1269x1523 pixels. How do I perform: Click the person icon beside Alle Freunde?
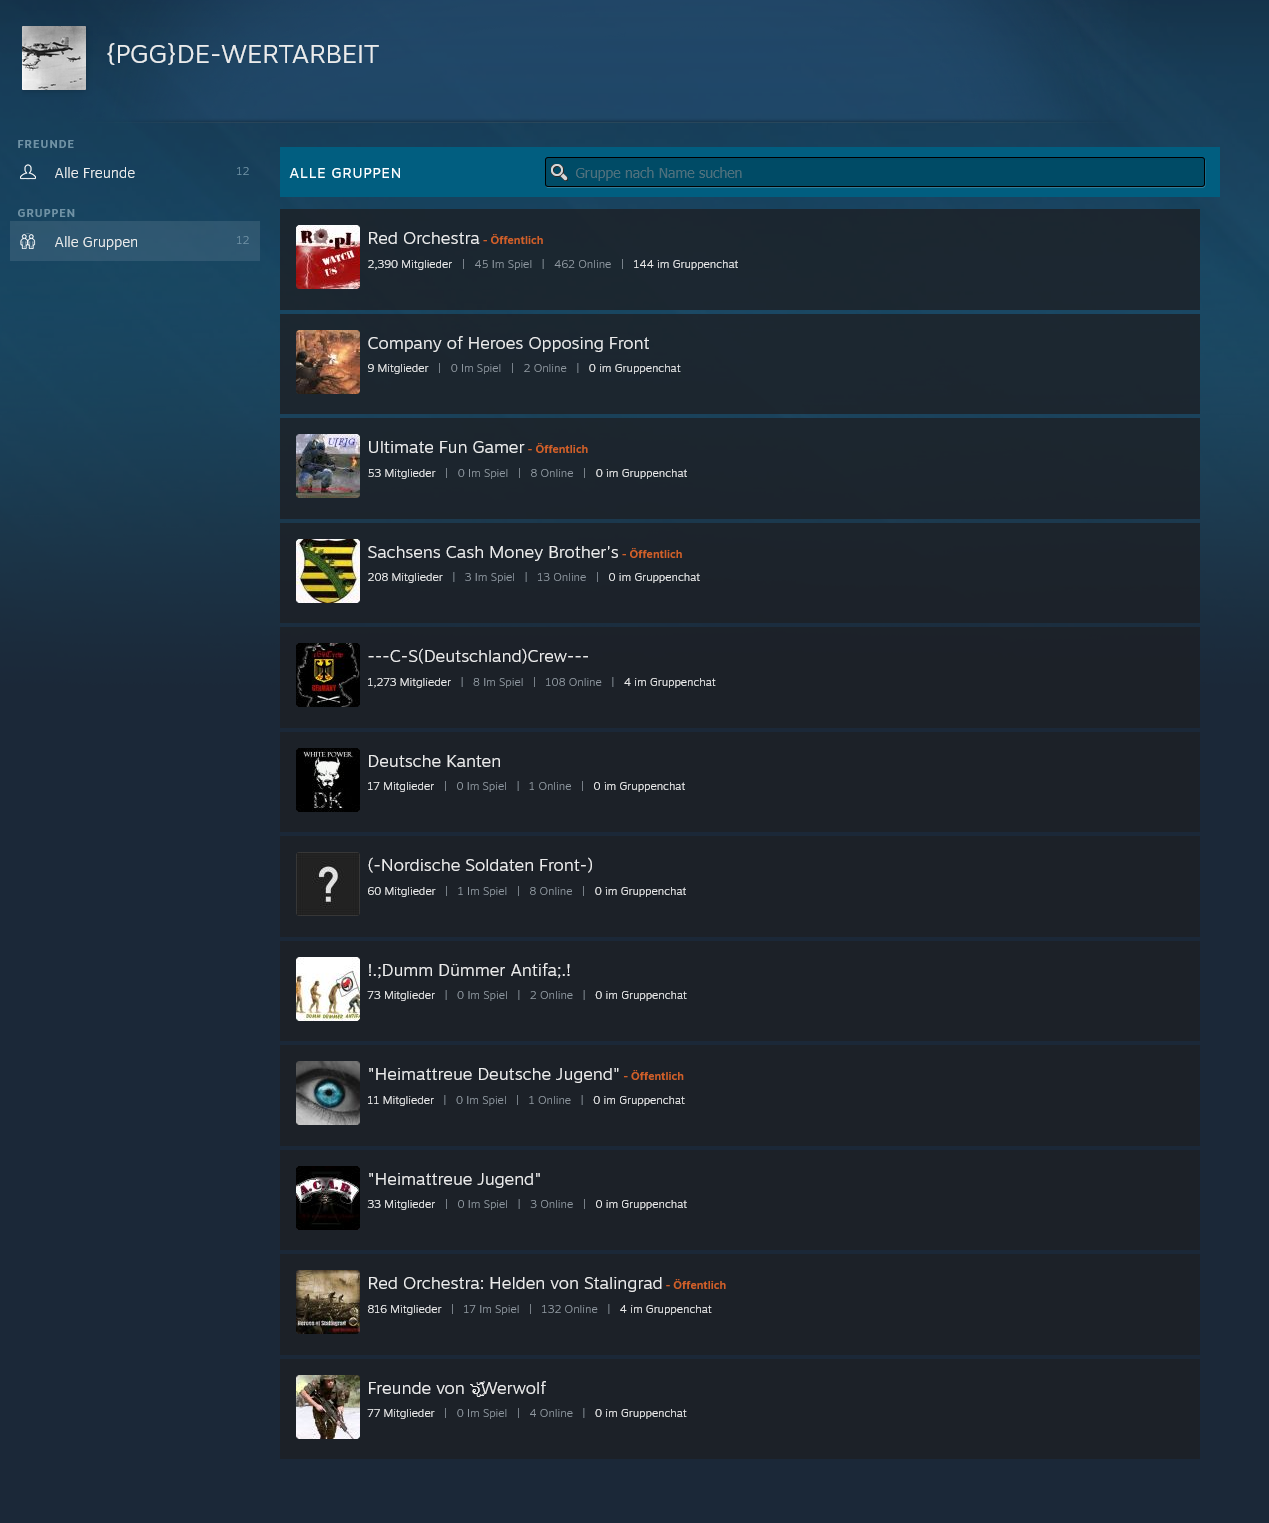click(28, 172)
